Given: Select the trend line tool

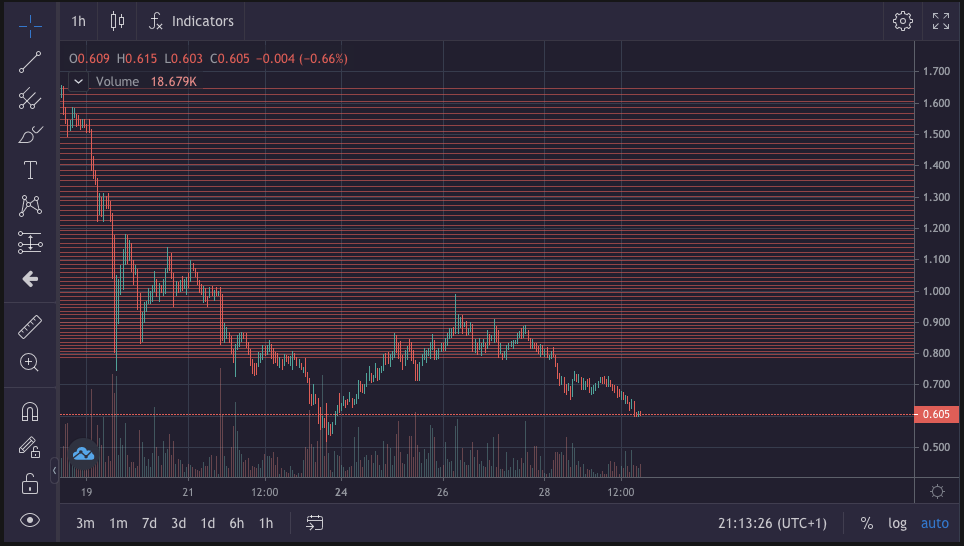Looking at the screenshot, I should 30,62.
